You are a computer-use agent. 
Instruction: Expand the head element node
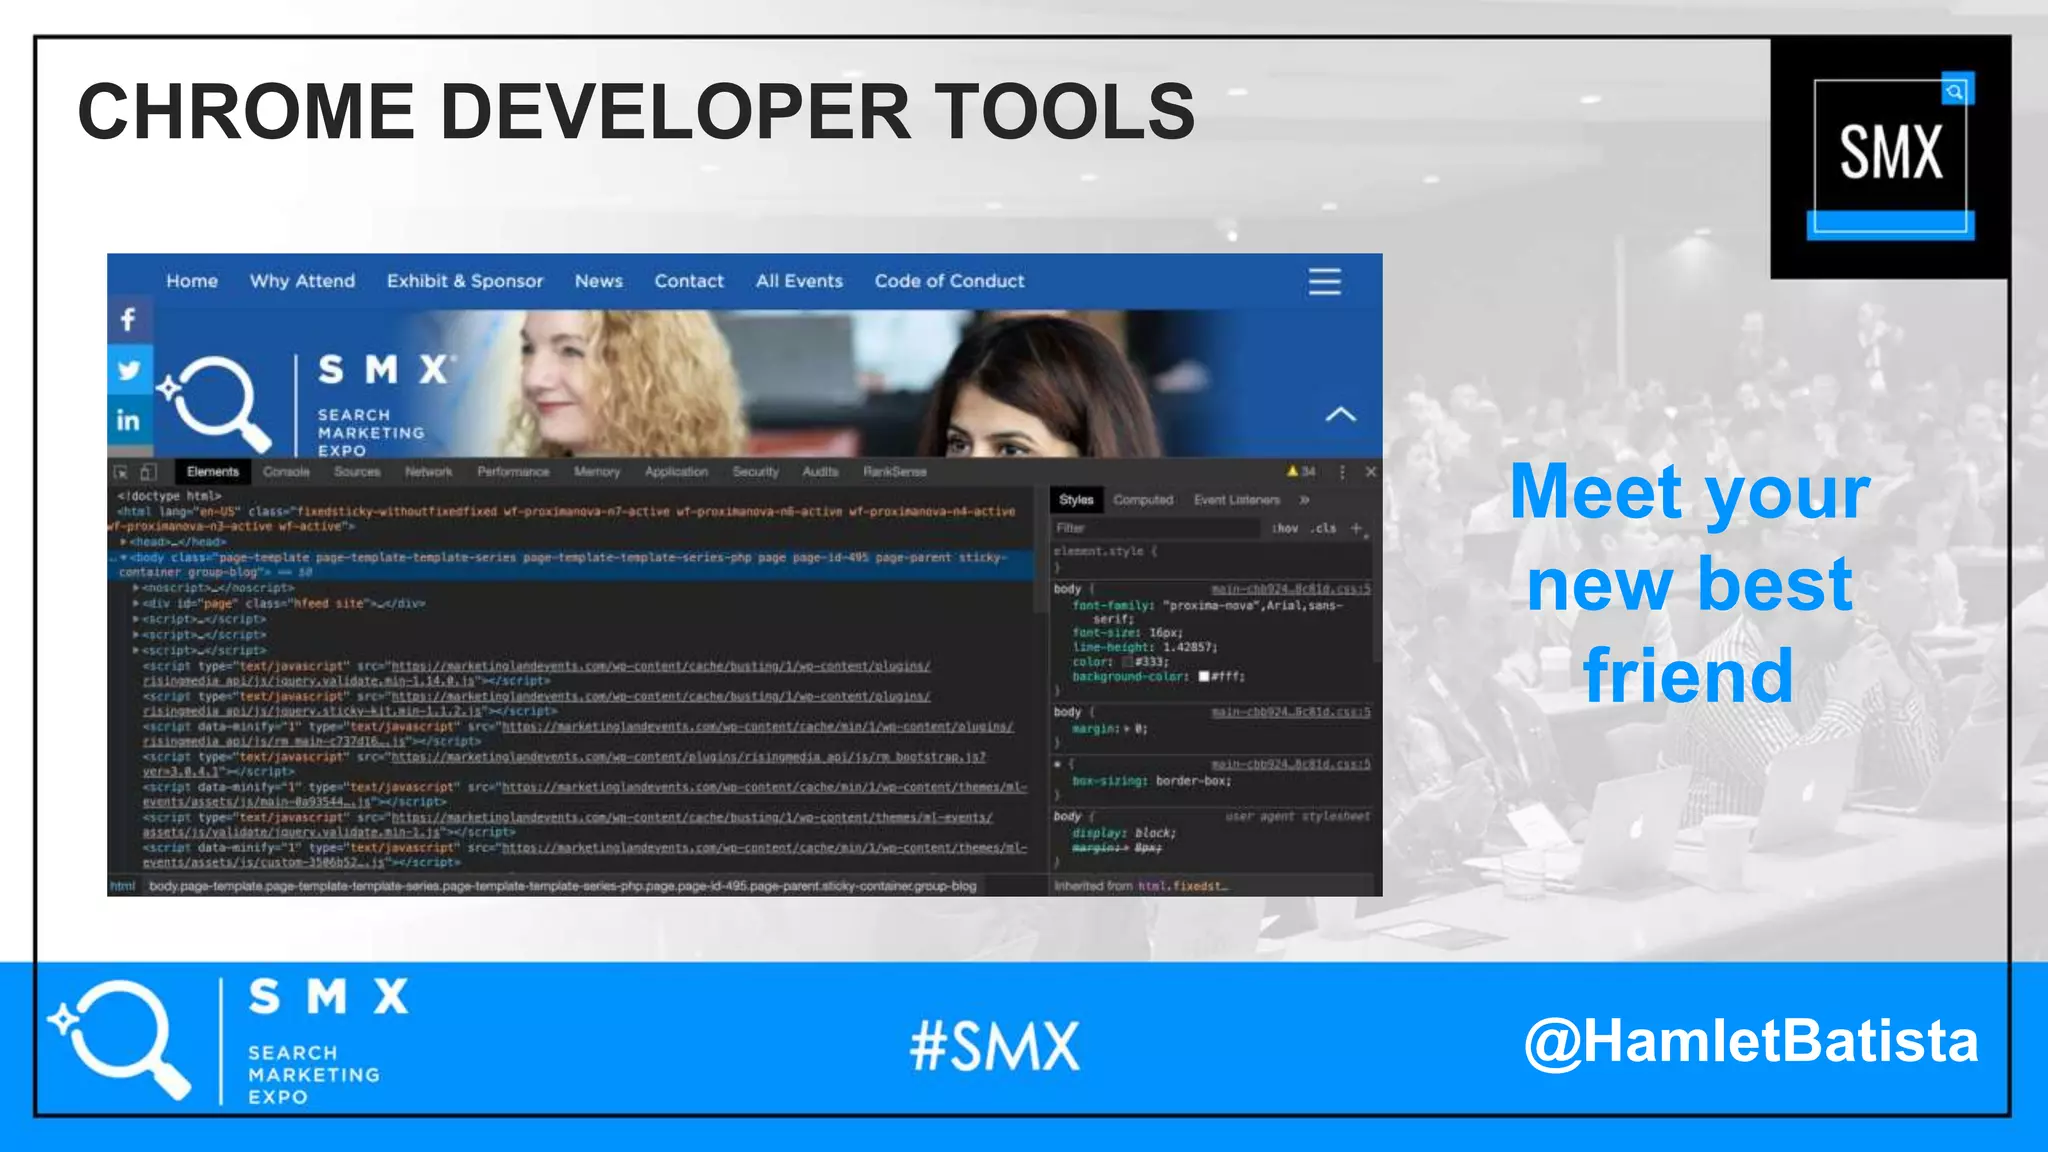123,542
